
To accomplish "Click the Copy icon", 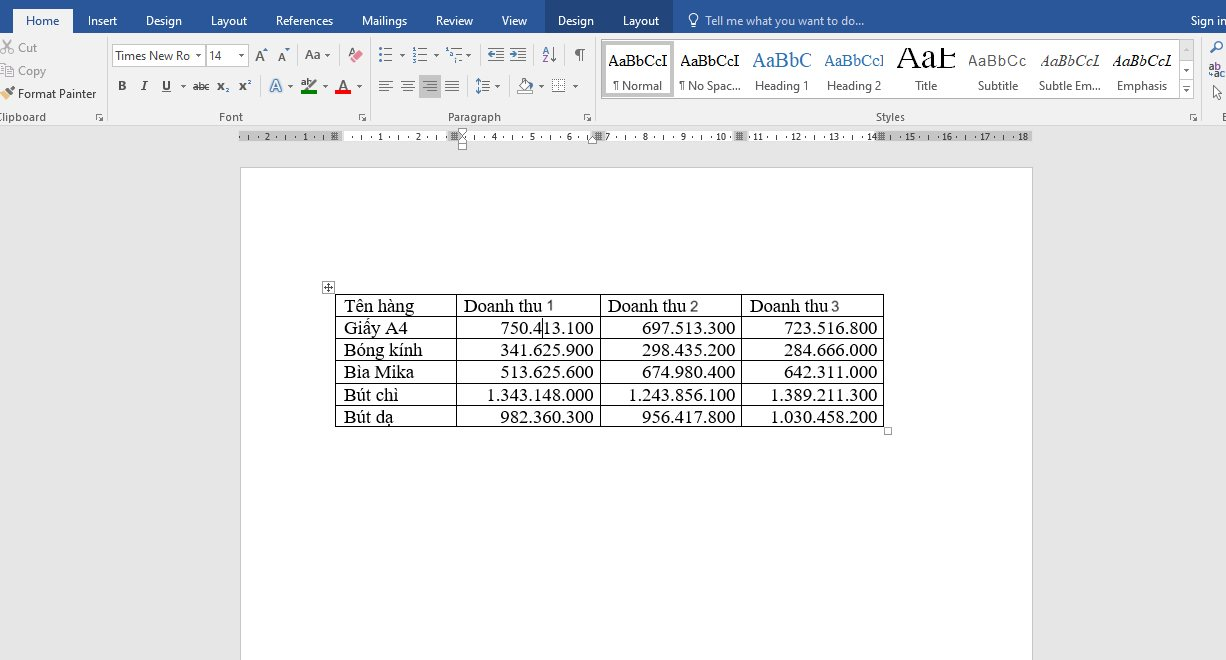I will pyautogui.click(x=8, y=71).
